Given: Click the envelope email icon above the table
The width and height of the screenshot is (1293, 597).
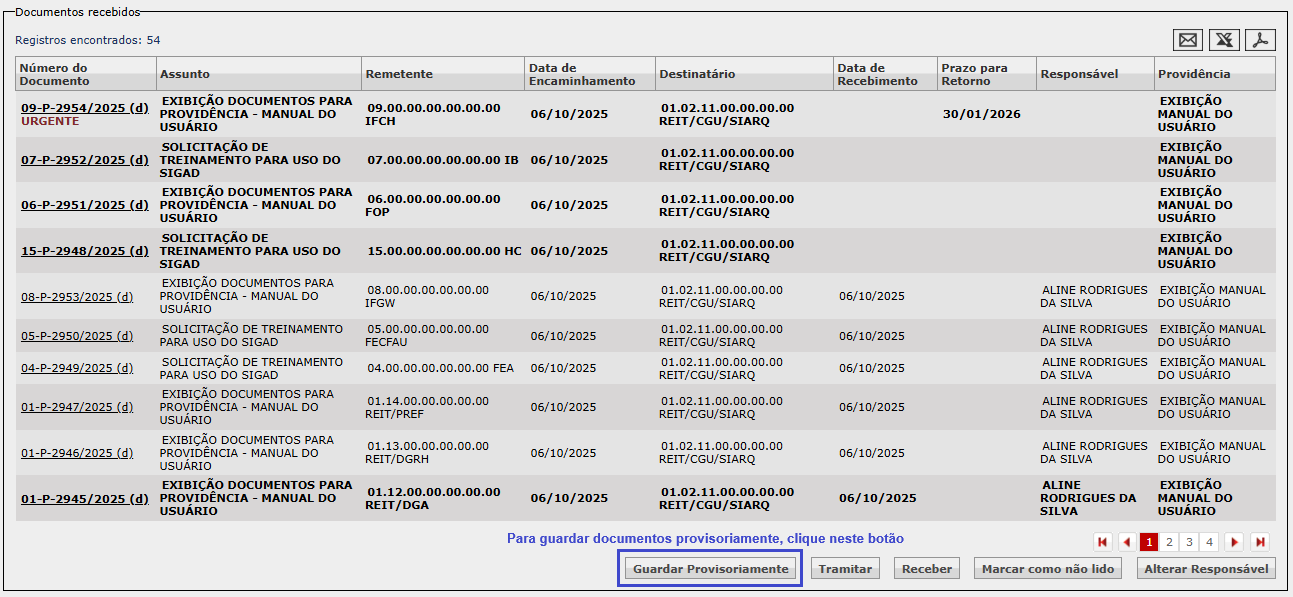Looking at the screenshot, I should coord(1188,40).
